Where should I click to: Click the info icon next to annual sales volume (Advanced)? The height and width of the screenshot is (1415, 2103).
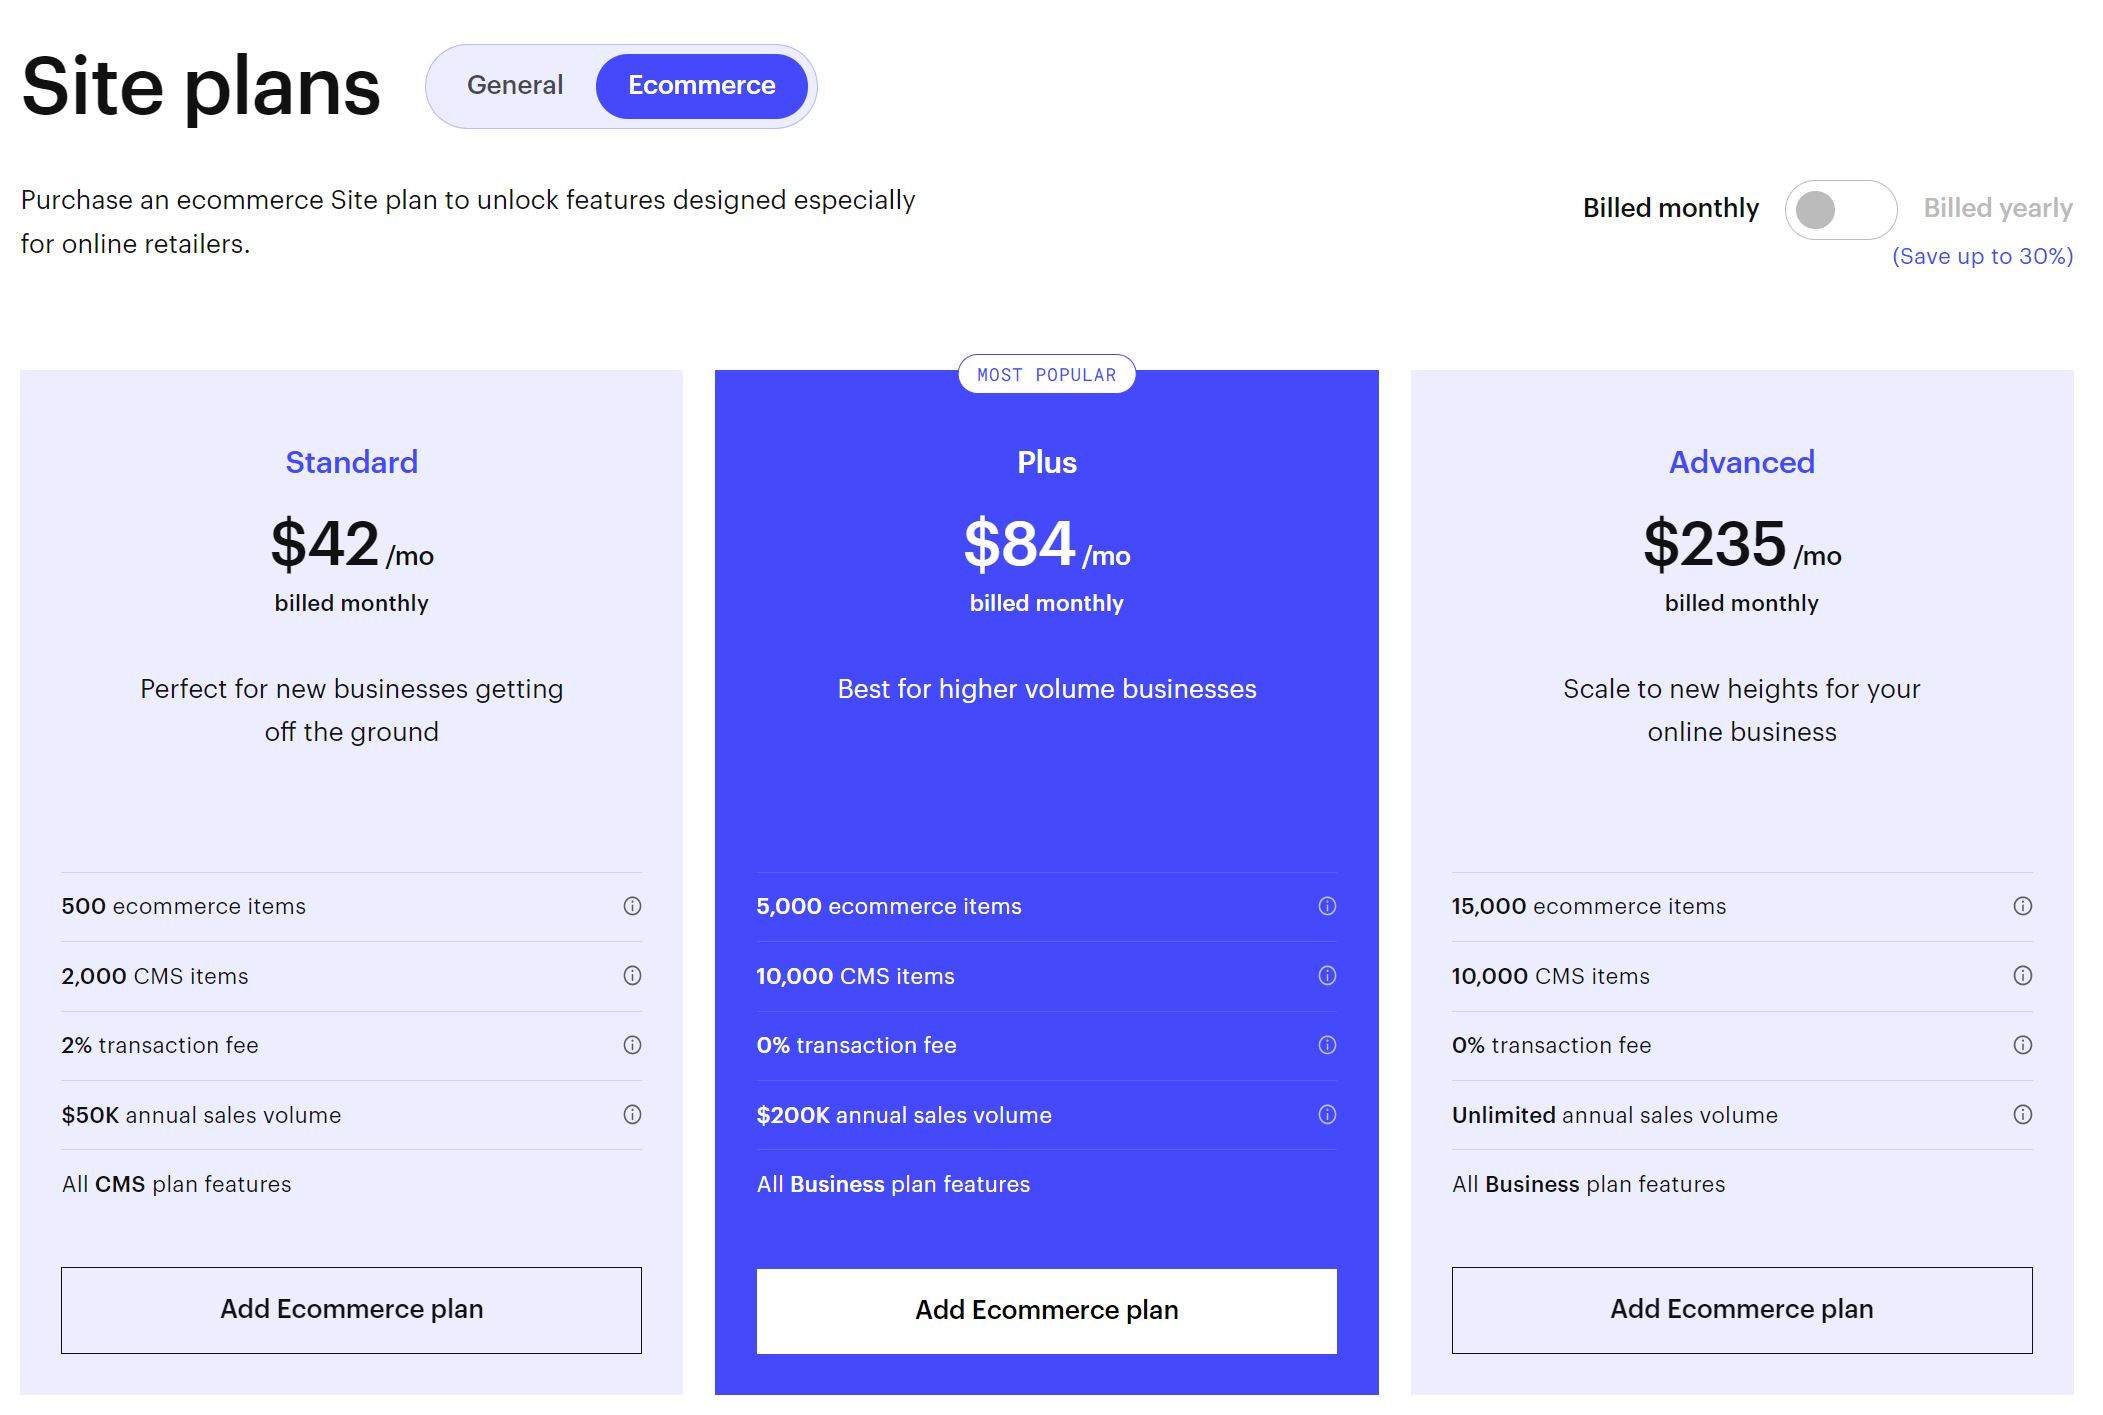[2022, 1113]
